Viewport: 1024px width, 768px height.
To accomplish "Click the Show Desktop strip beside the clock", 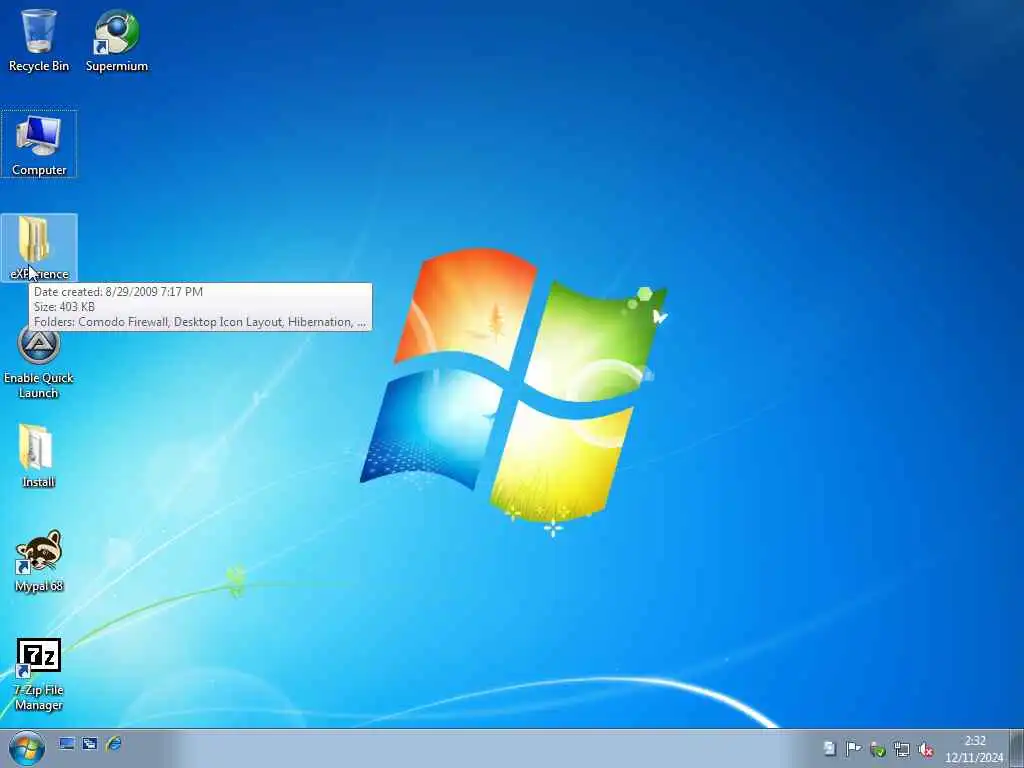I will [1017, 748].
